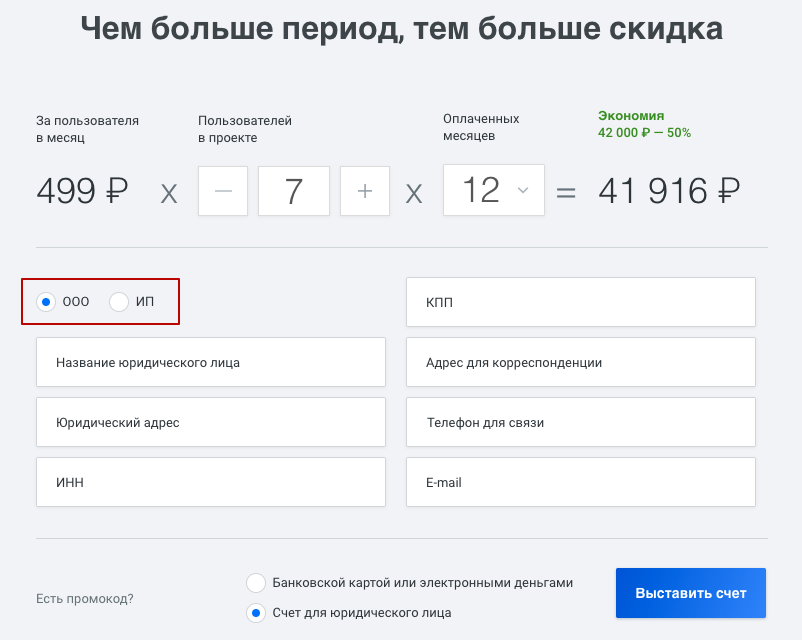The image size is (802, 640).
Task: Click the E-mail input field
Action: click(x=581, y=482)
